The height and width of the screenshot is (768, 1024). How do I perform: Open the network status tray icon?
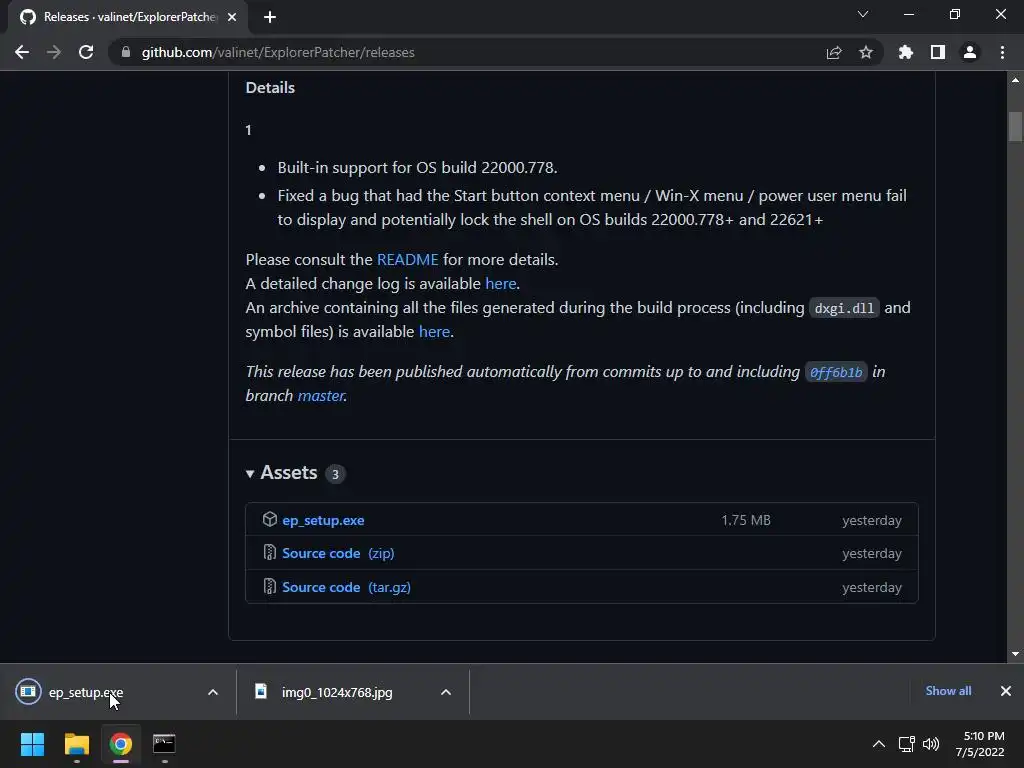click(x=906, y=744)
